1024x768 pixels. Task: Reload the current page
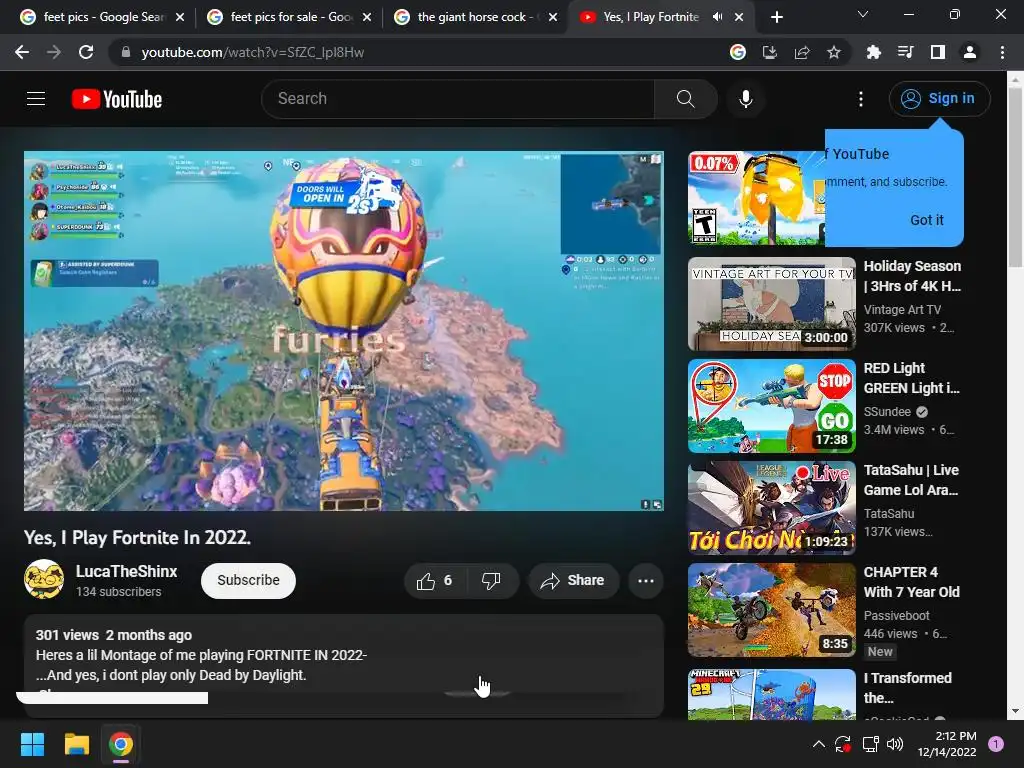click(86, 52)
